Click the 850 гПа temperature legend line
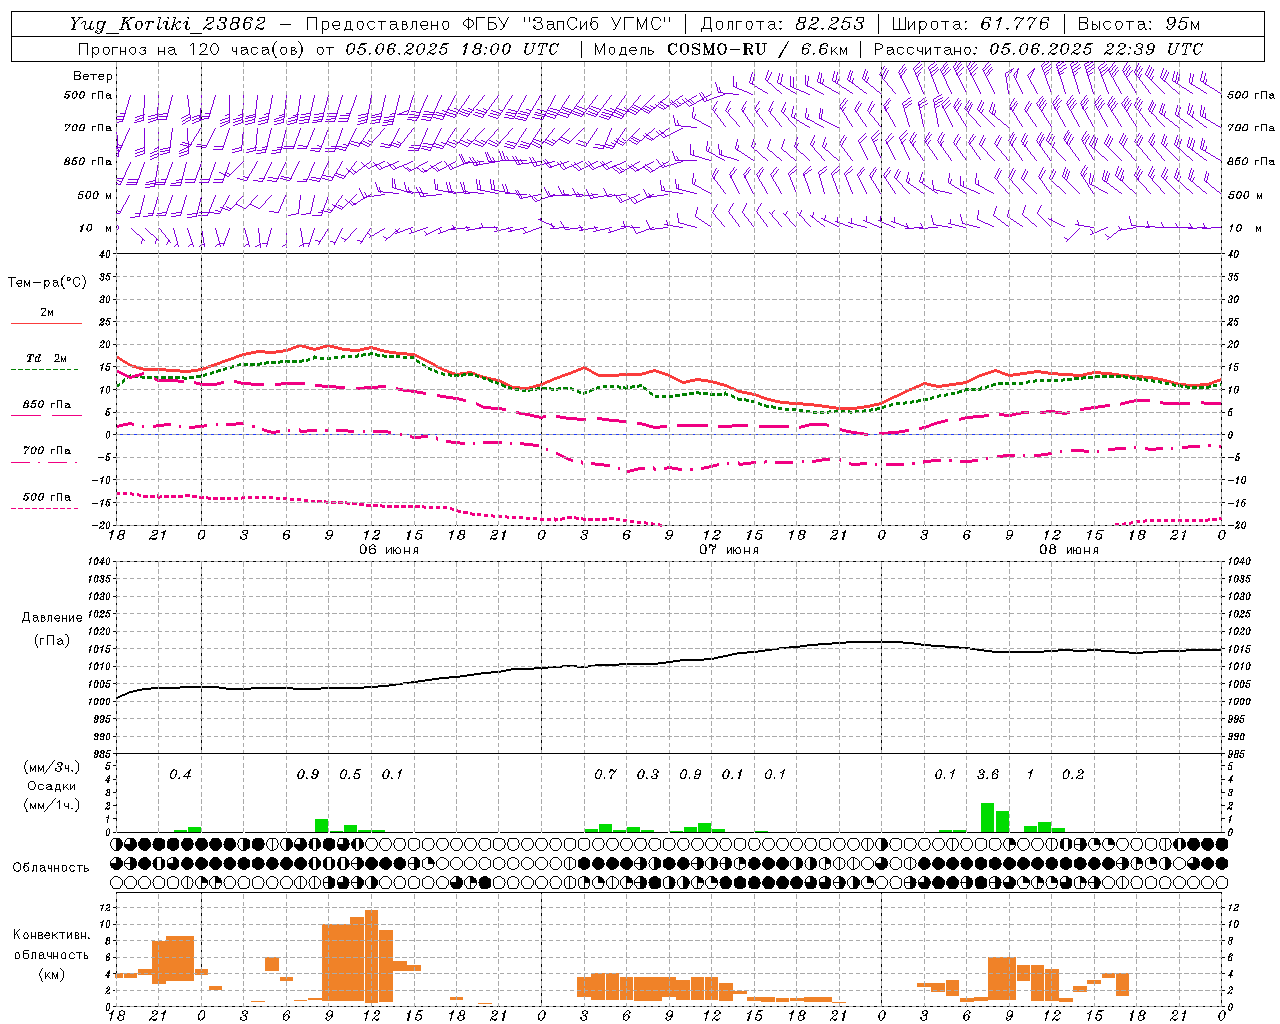The height and width of the screenshot is (1024, 1280). click(x=46, y=415)
